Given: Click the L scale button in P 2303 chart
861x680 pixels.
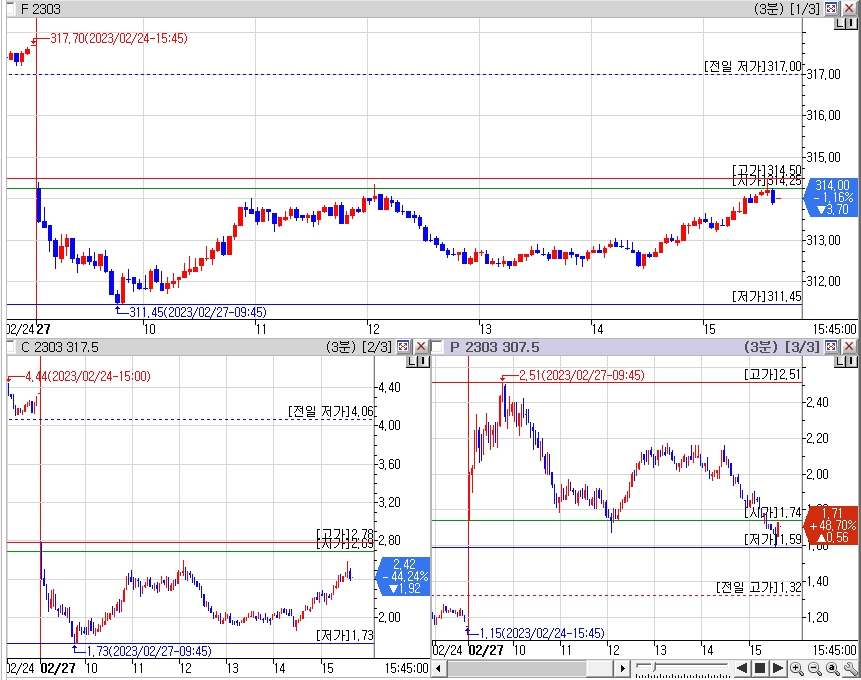Looking at the screenshot, I should click(840, 361).
